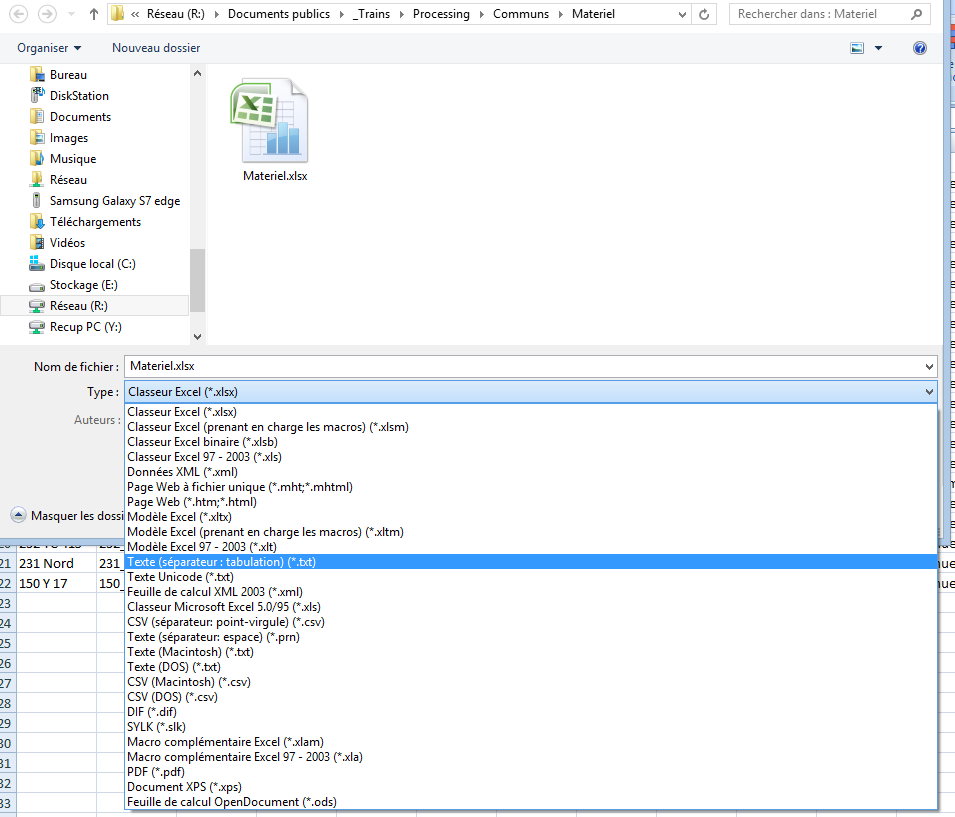Select Modèle Excel (*.xltx) format
Screen dimensions: 955x817
[x=530, y=517]
